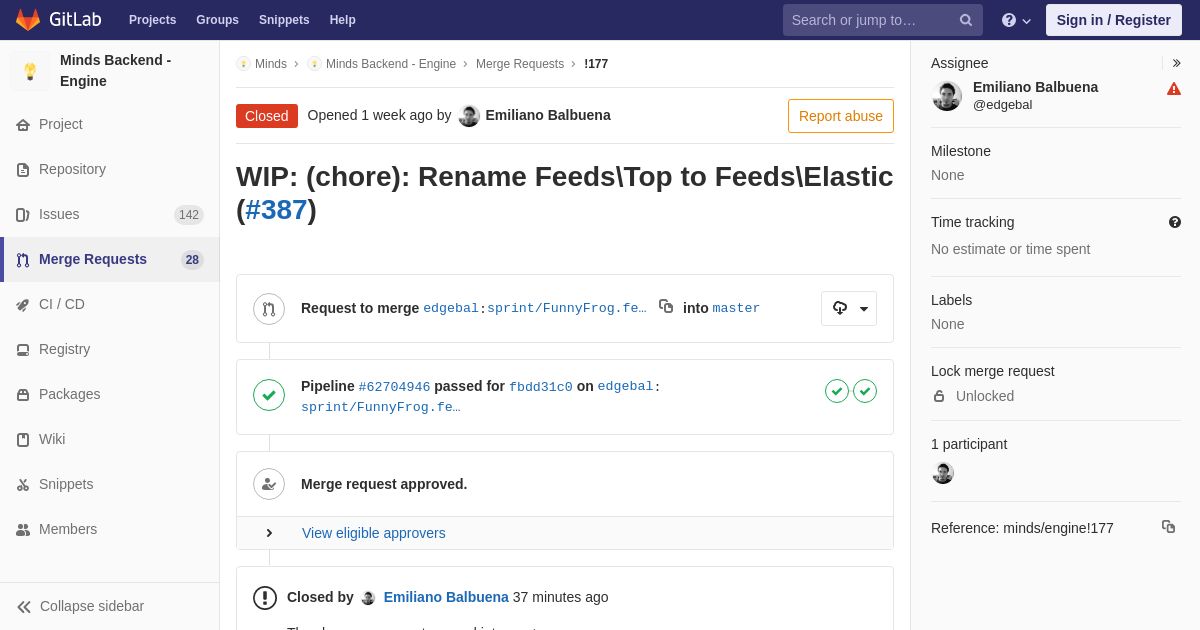Click the assignee red warning icon
Image resolution: width=1200 pixels, height=630 pixels.
pos(1174,89)
